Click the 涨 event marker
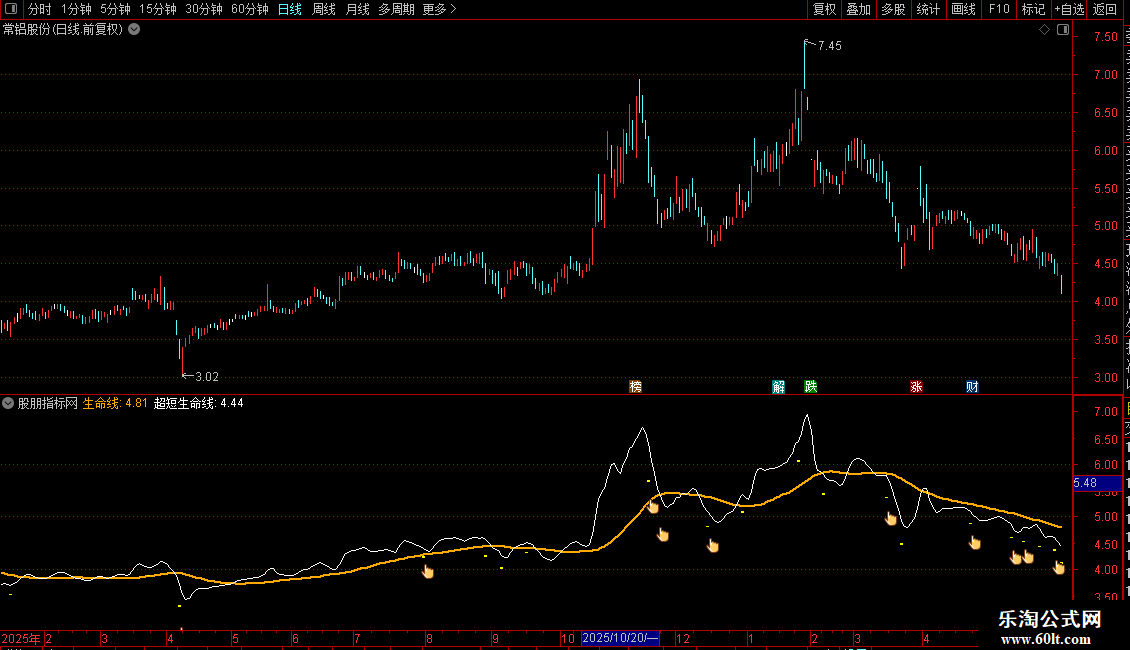 tap(916, 386)
